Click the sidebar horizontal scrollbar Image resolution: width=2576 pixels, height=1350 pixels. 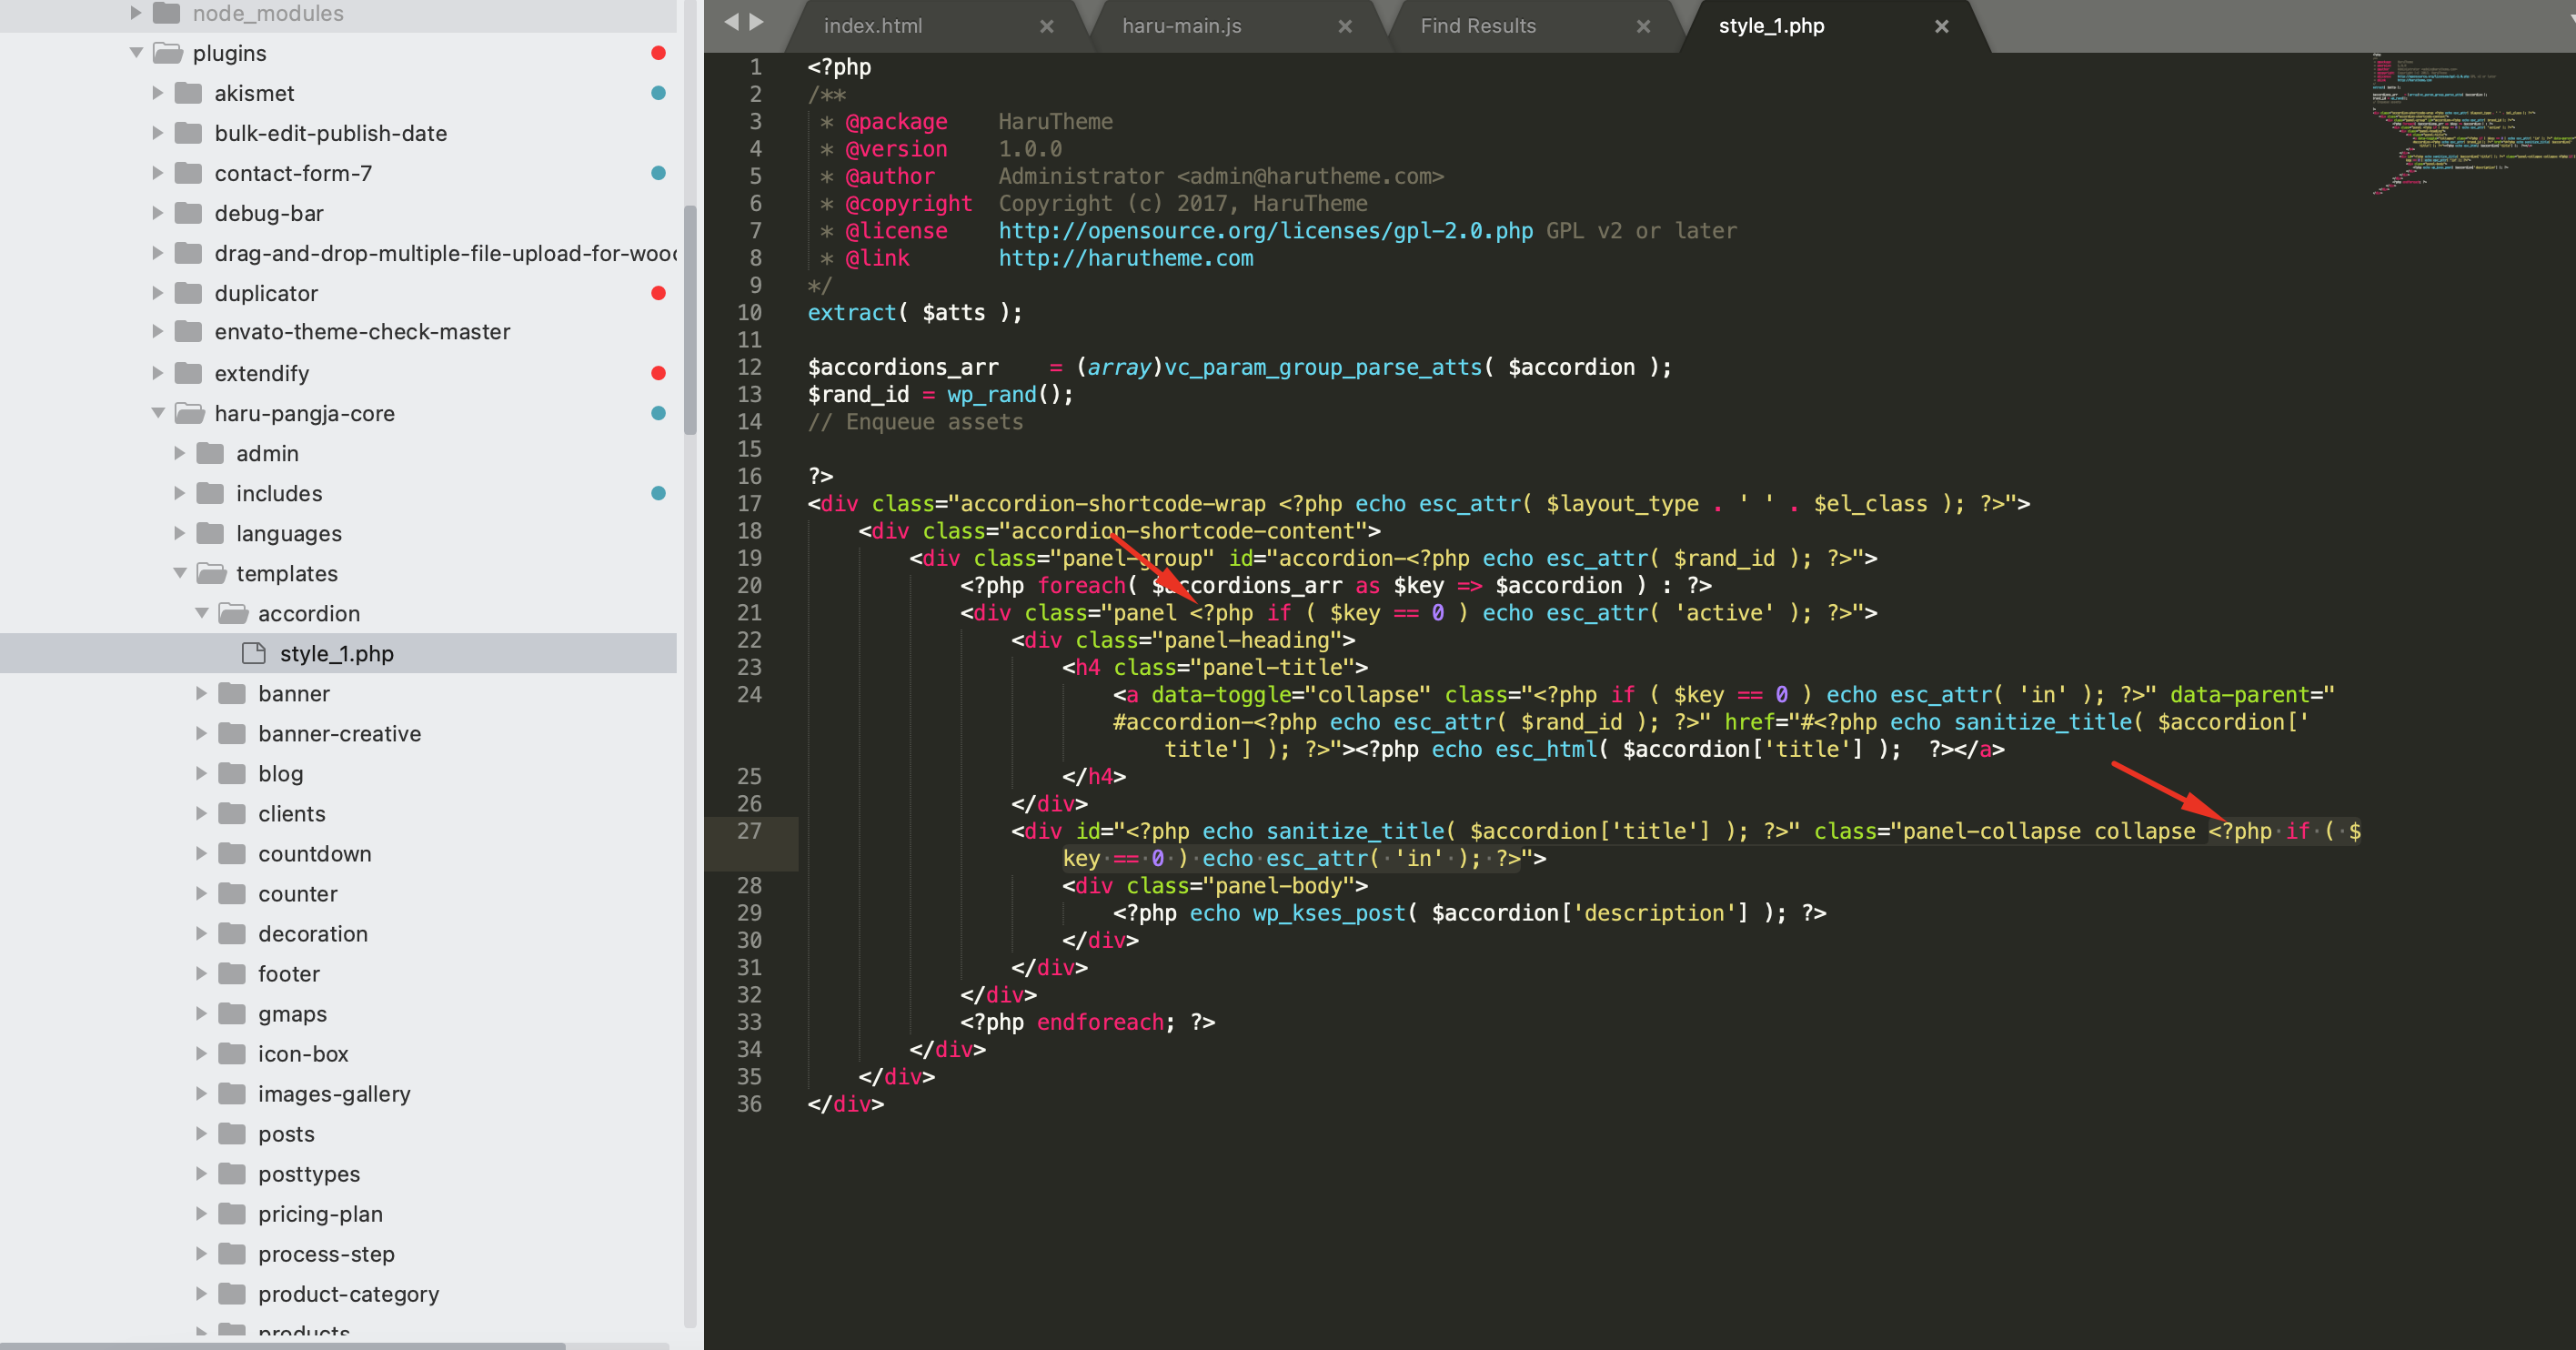point(282,1345)
